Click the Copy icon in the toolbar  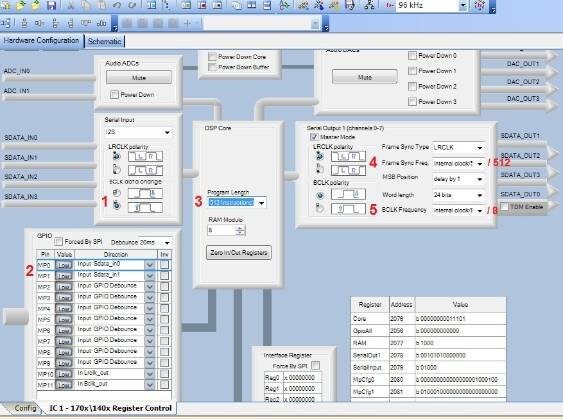coord(87,5)
